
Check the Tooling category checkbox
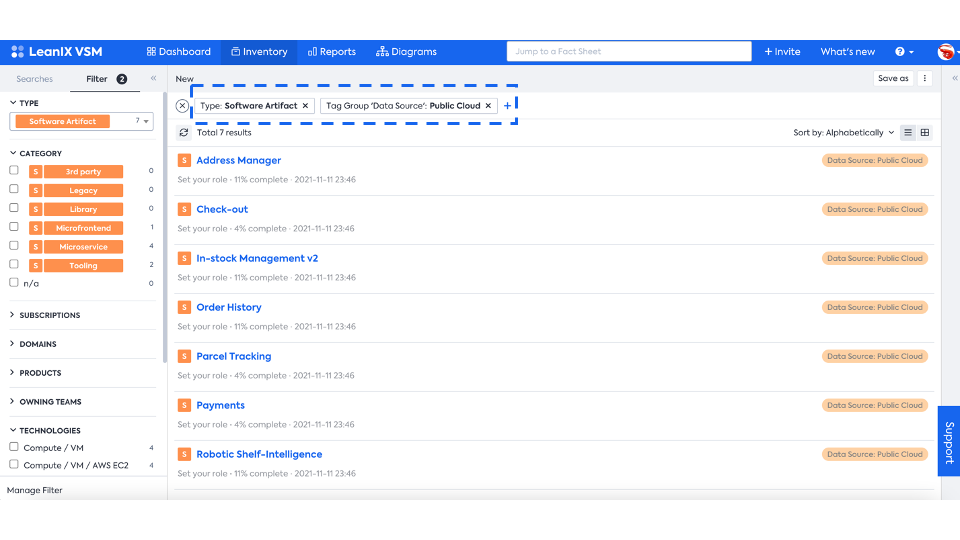pos(14,264)
